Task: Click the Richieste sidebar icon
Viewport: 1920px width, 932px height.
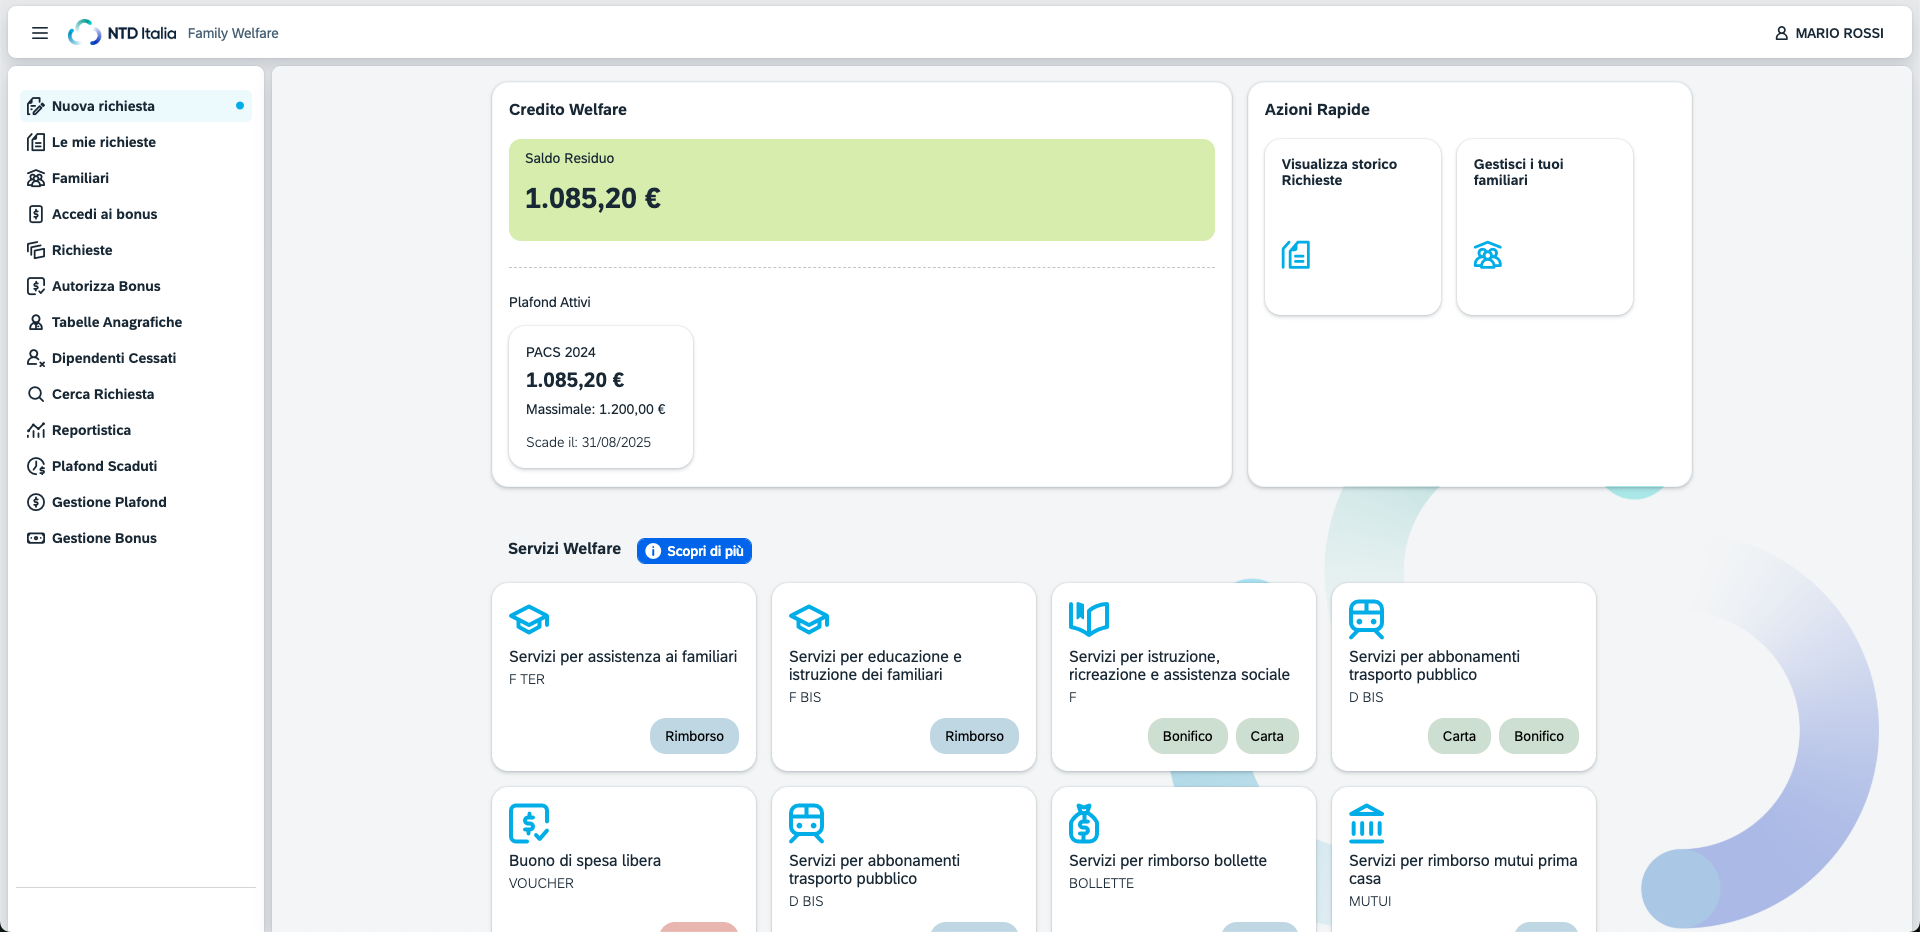Action: coord(36,250)
